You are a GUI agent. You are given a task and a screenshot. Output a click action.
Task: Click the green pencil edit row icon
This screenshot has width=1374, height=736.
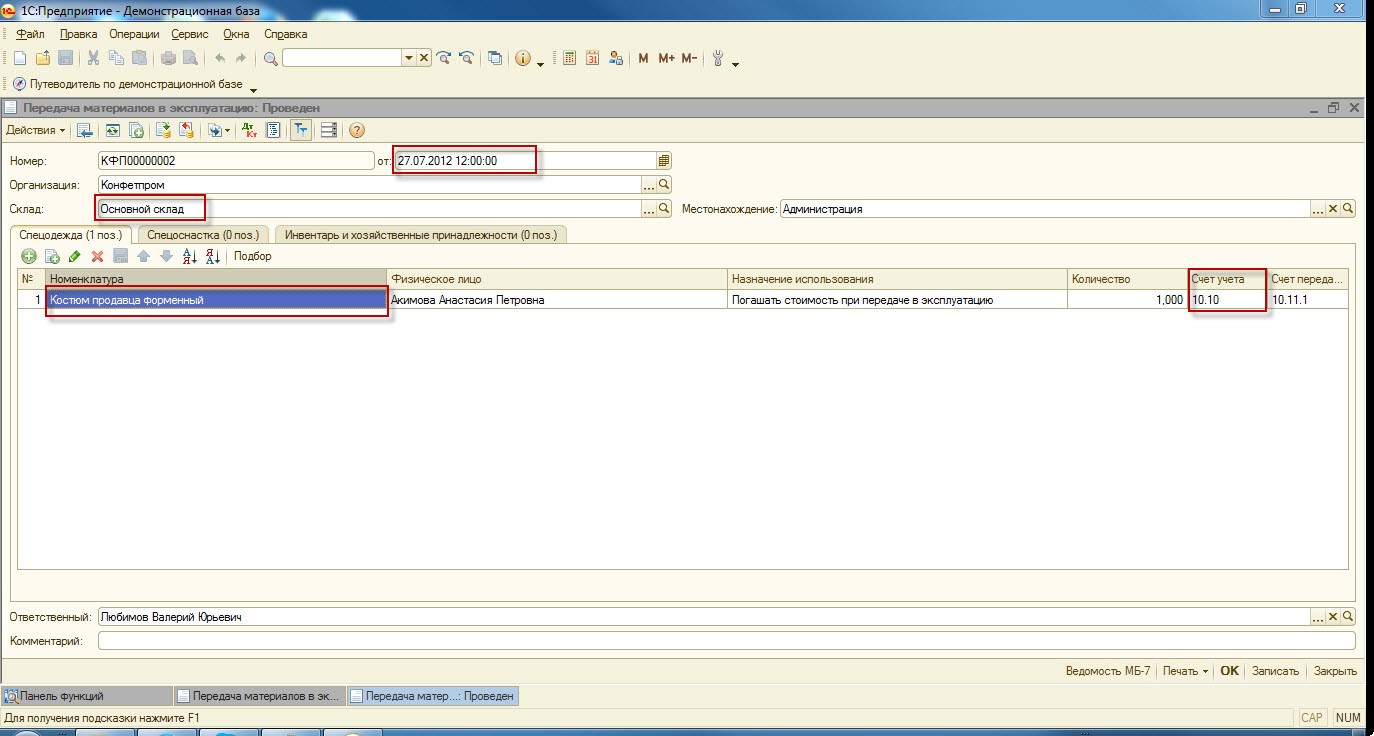click(75, 256)
